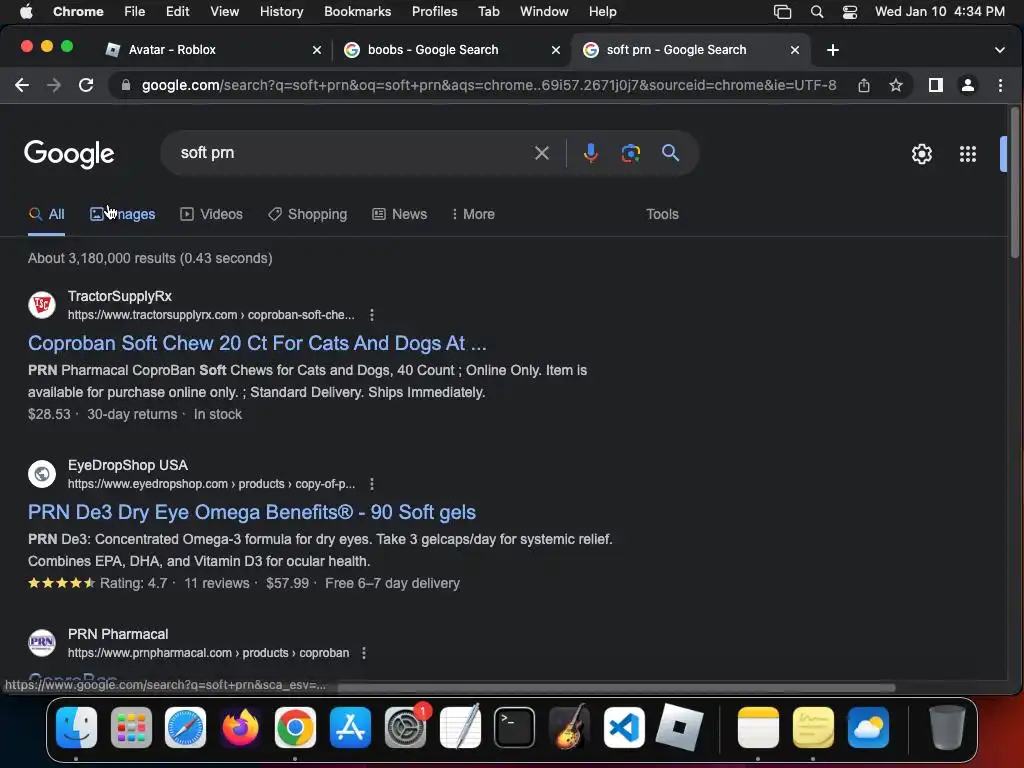
Task: Launch Safari from the dock
Action: [x=185, y=727]
